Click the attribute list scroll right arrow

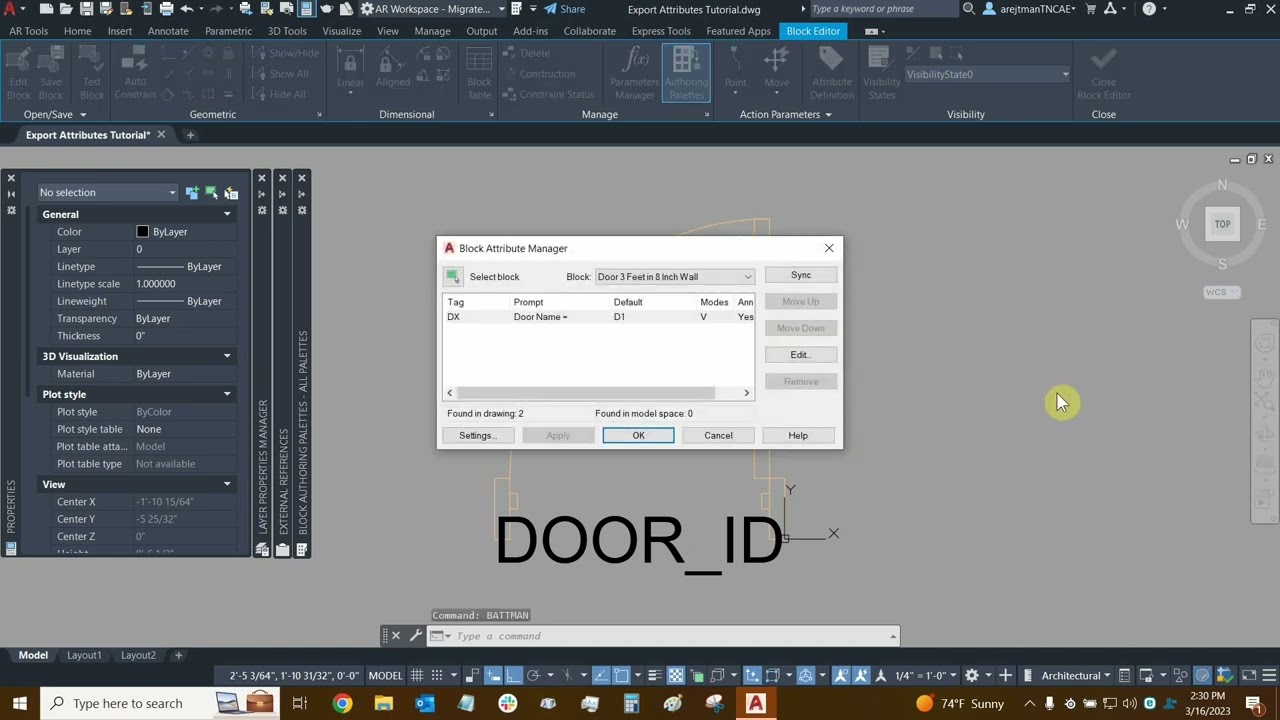pos(746,393)
